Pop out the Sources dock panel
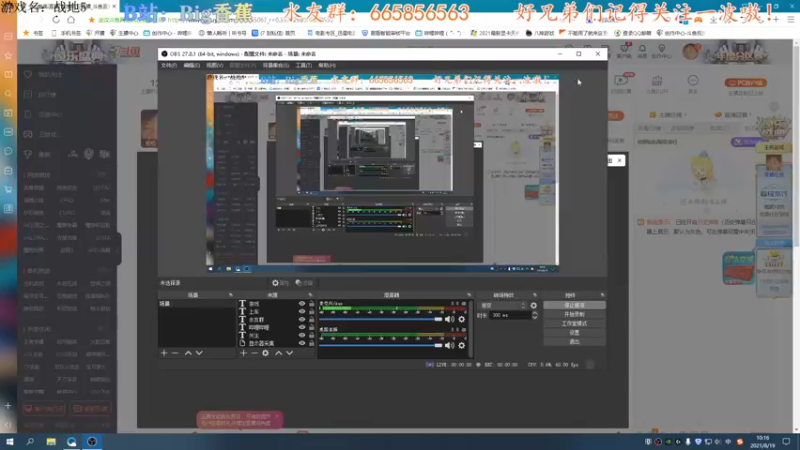This screenshot has width=800, height=450. [x=310, y=295]
